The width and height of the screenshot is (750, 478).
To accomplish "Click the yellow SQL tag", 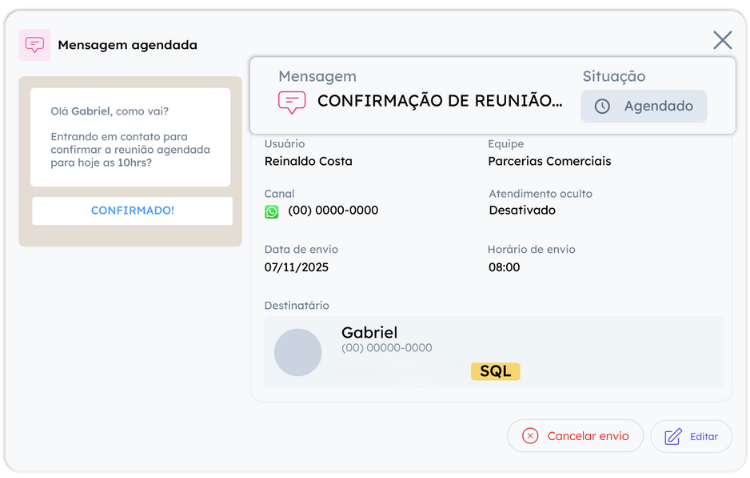I will pyautogui.click(x=495, y=371).
